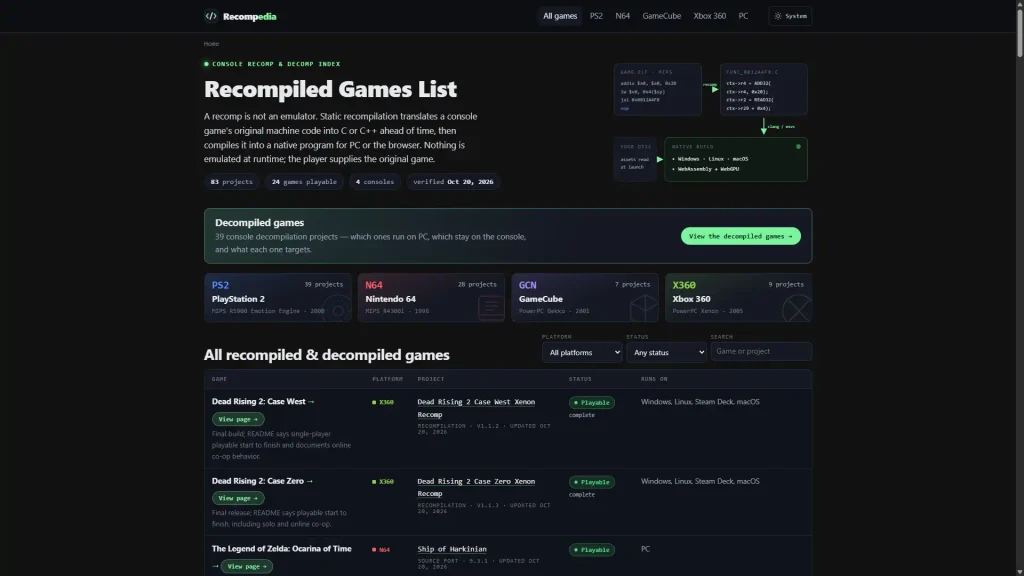
Task: Click the 4 consoles chip
Action: point(375,182)
